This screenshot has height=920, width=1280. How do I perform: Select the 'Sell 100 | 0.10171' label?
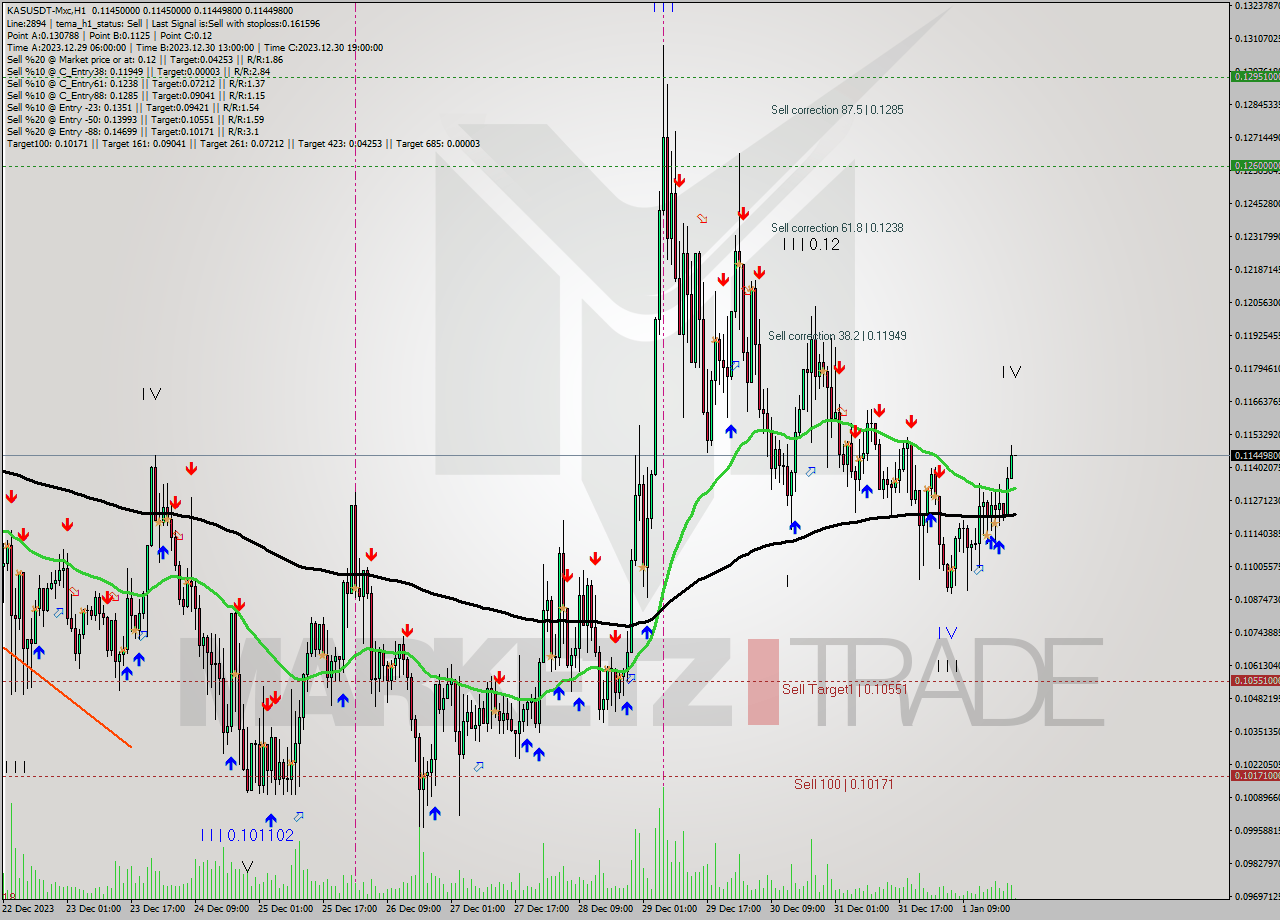click(x=843, y=784)
